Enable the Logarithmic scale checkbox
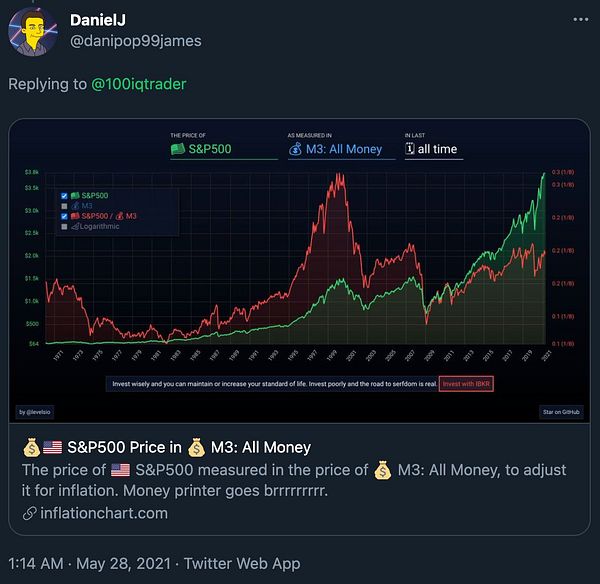Viewport: 600px width, 584px height. pos(65,227)
